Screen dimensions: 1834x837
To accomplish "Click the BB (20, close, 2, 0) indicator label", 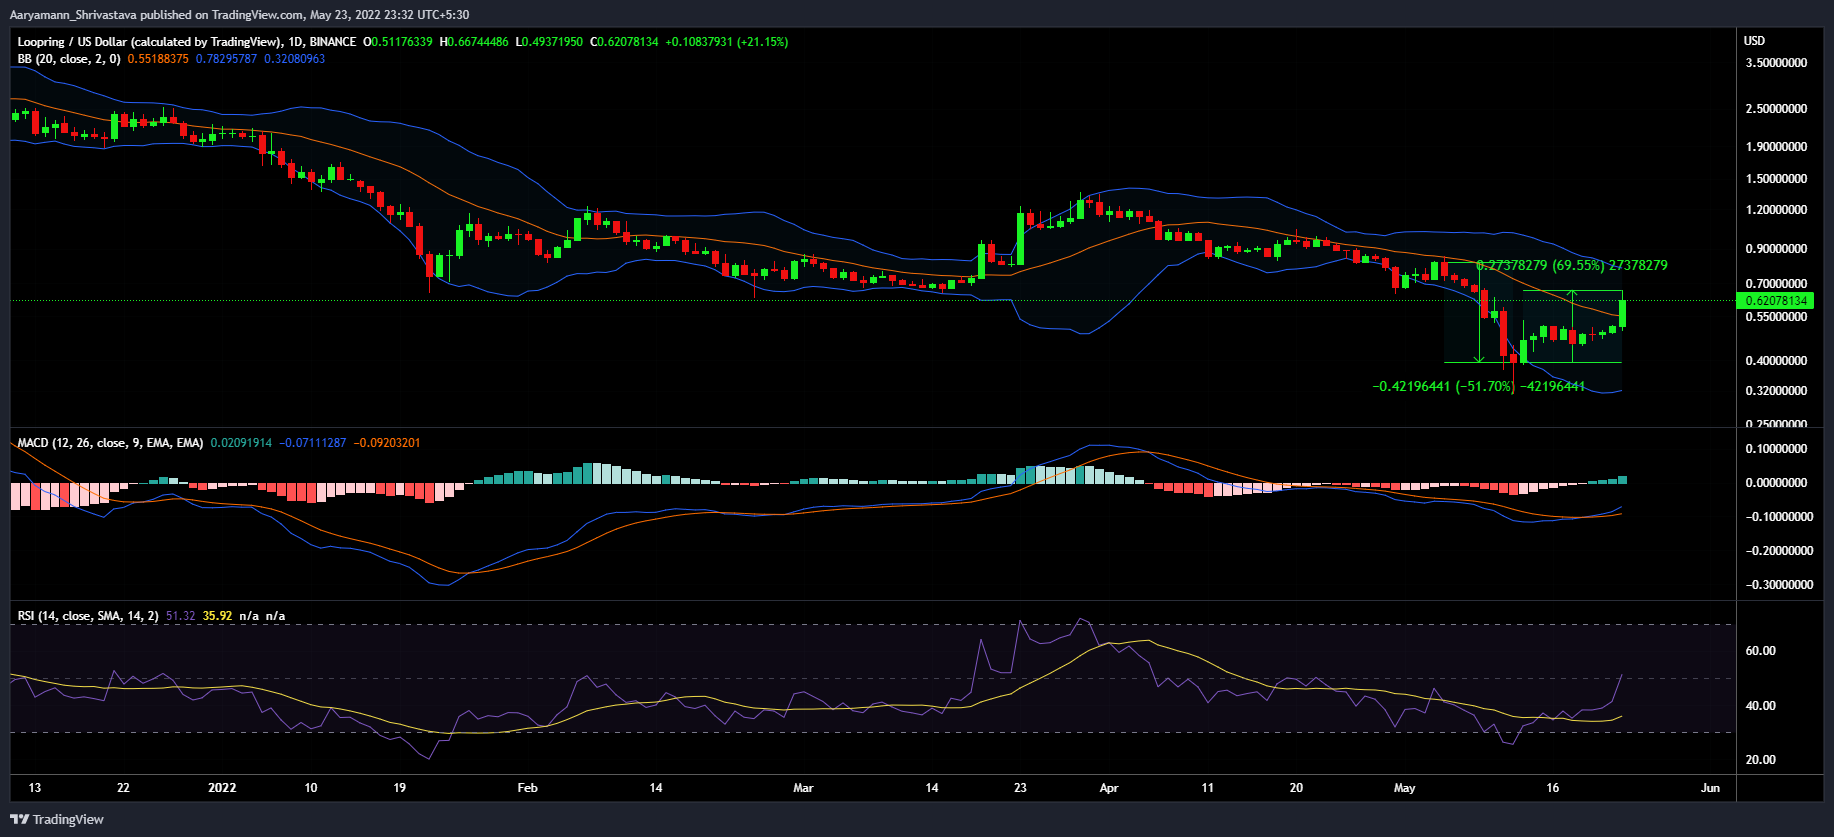I will pos(69,59).
